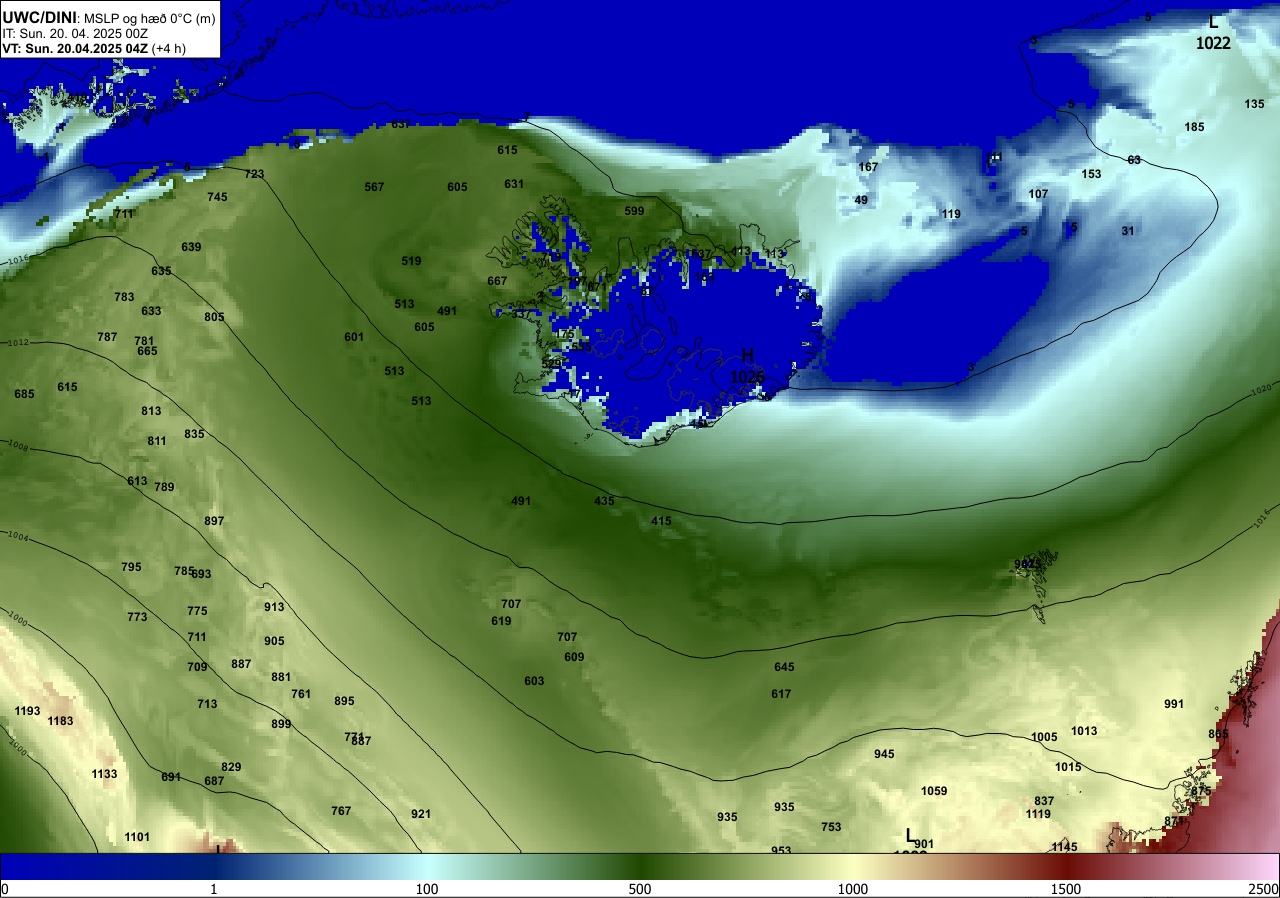Click the map value '119'
The height and width of the screenshot is (898, 1280).
coord(951,214)
